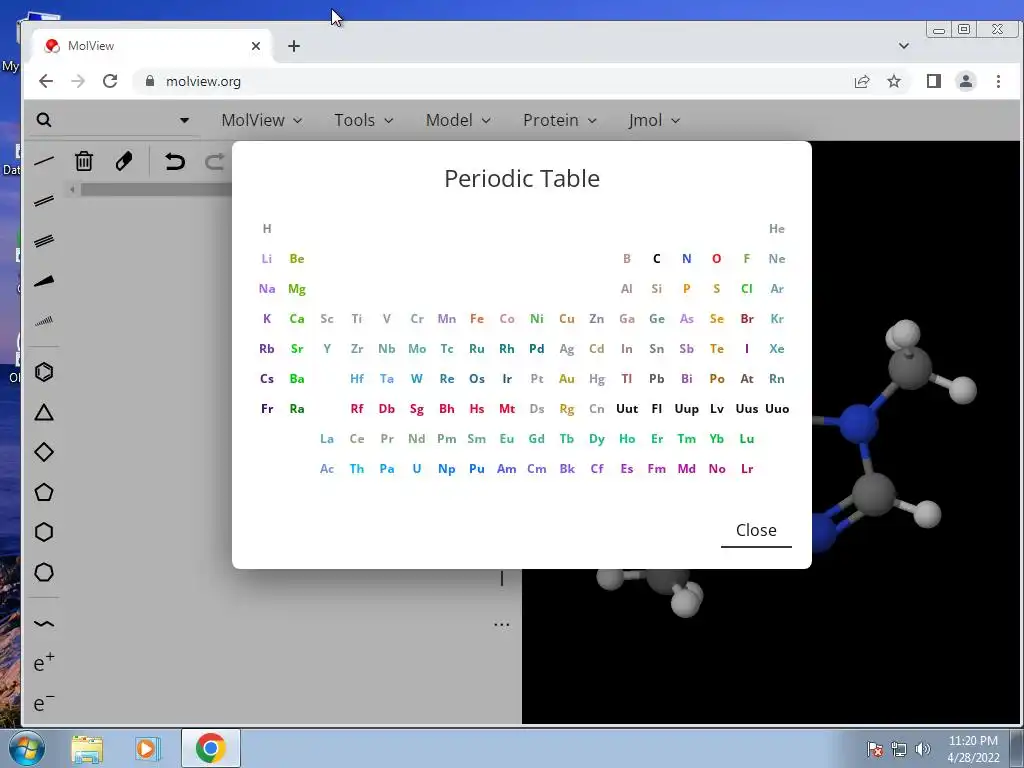Image resolution: width=1024 pixels, height=768 pixels.
Task: Select Uuo element
Action: [777, 409]
